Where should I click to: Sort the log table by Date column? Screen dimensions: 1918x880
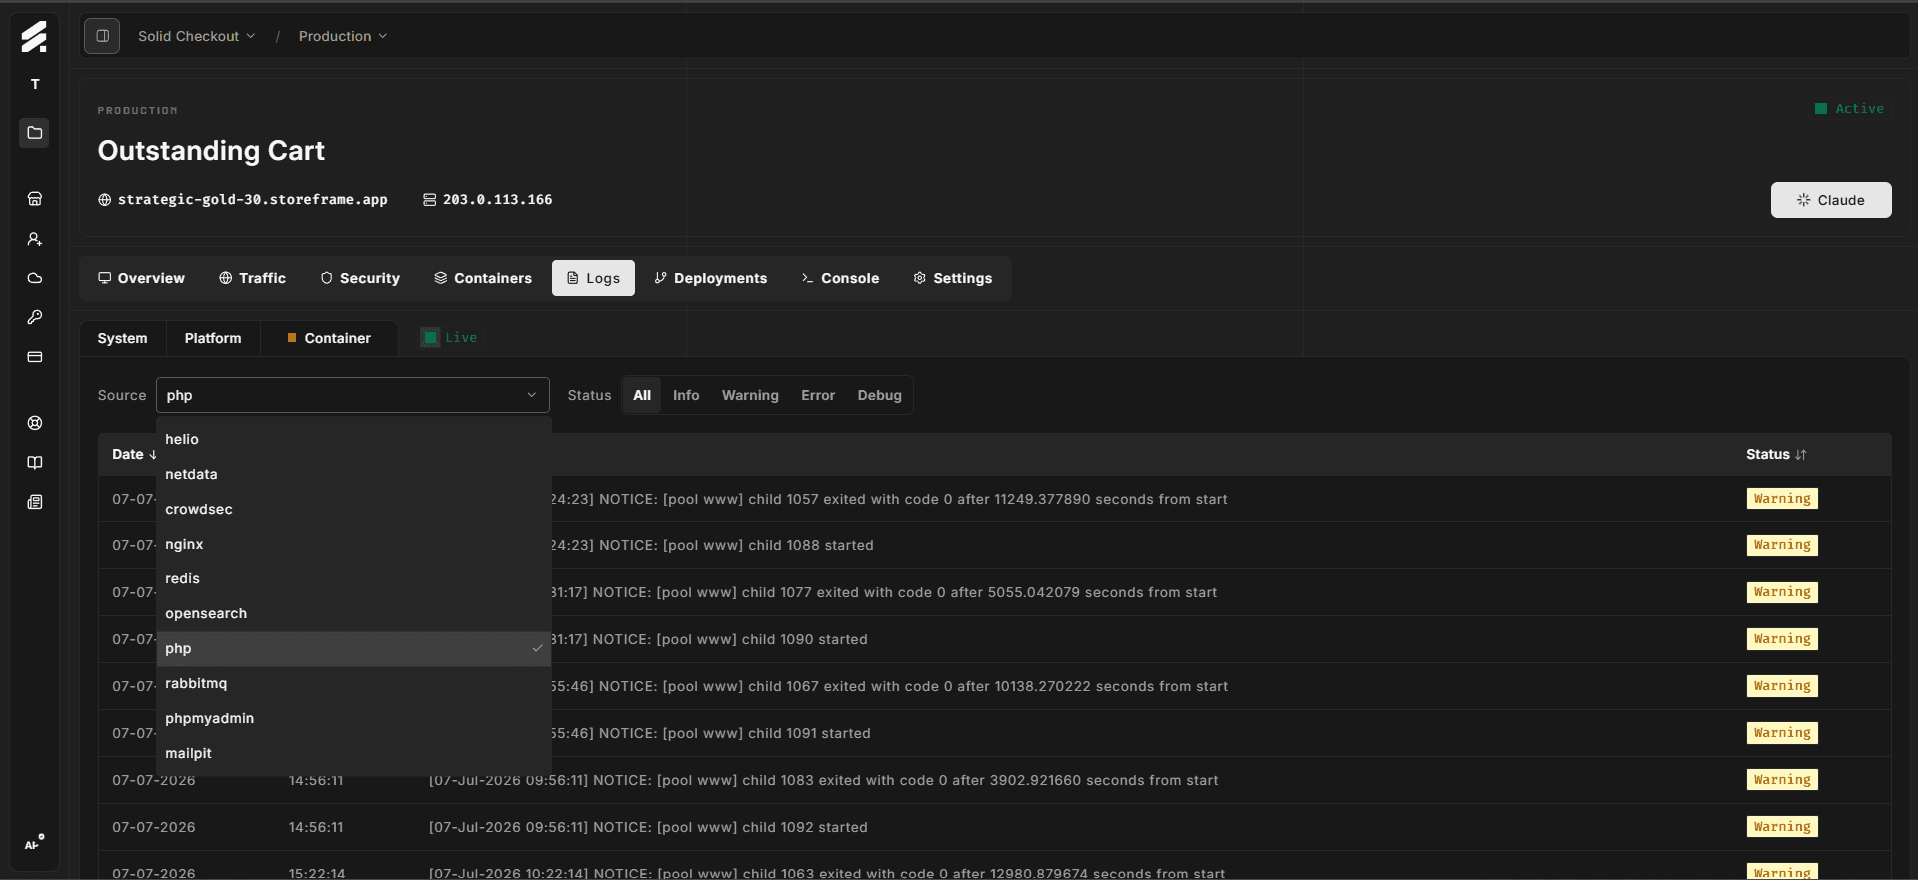point(134,454)
